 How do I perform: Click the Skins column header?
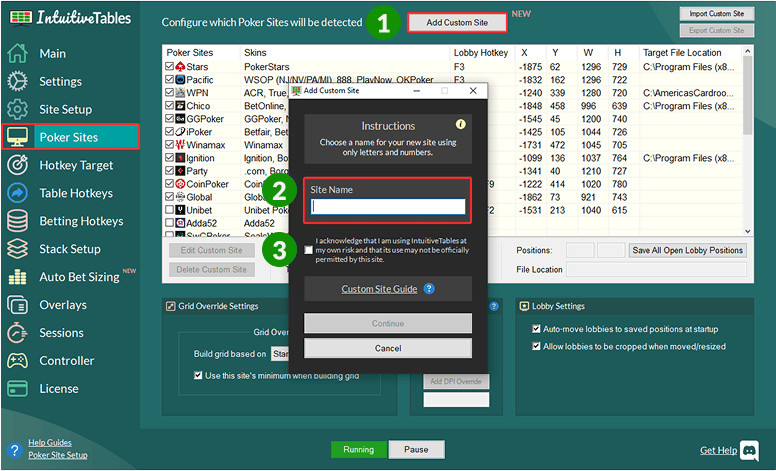pos(255,52)
